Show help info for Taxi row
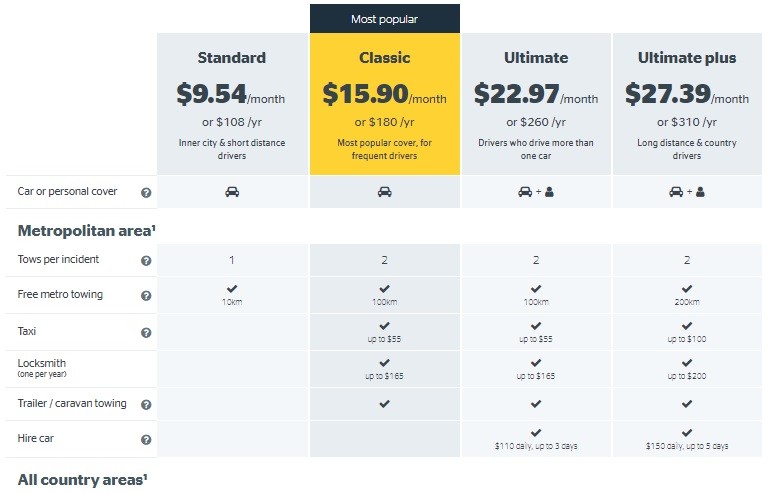This screenshot has width=769, height=493. [x=146, y=332]
